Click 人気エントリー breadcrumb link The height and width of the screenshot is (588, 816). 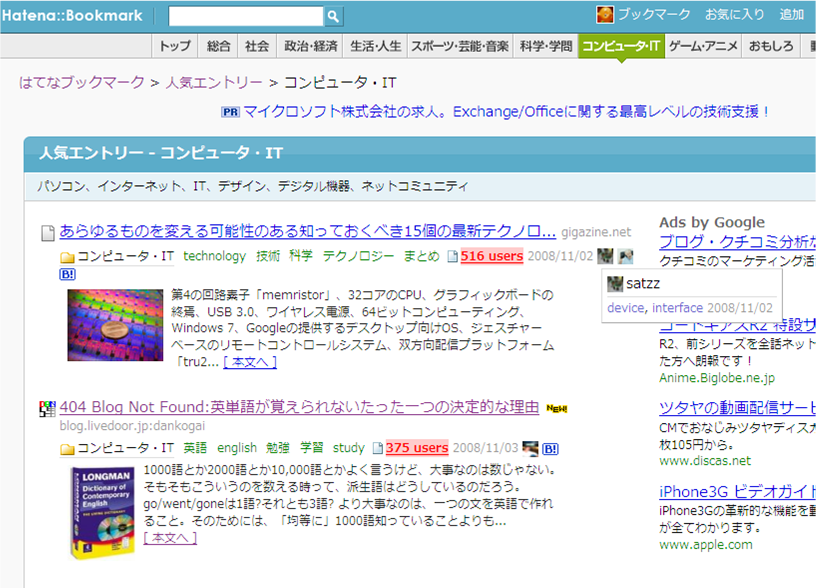214,82
